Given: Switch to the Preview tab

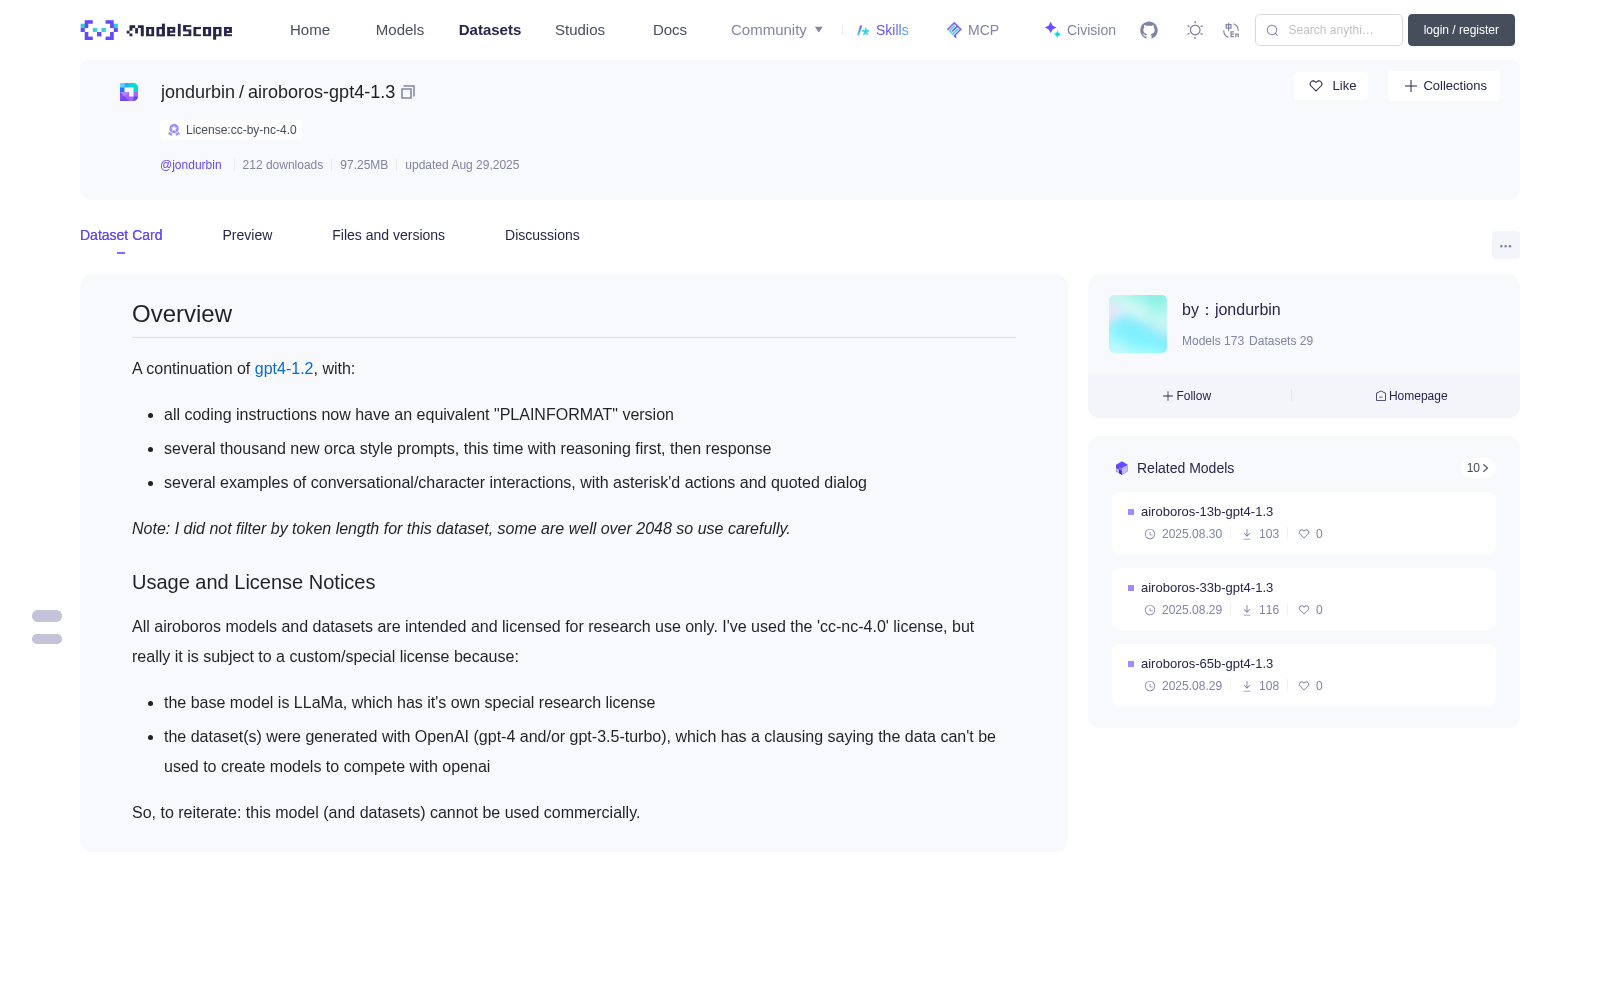Looking at the screenshot, I should pos(247,235).
